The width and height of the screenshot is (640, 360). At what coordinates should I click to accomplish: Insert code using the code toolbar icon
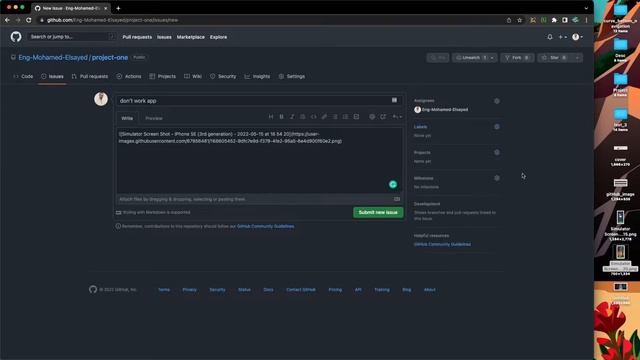click(313, 117)
